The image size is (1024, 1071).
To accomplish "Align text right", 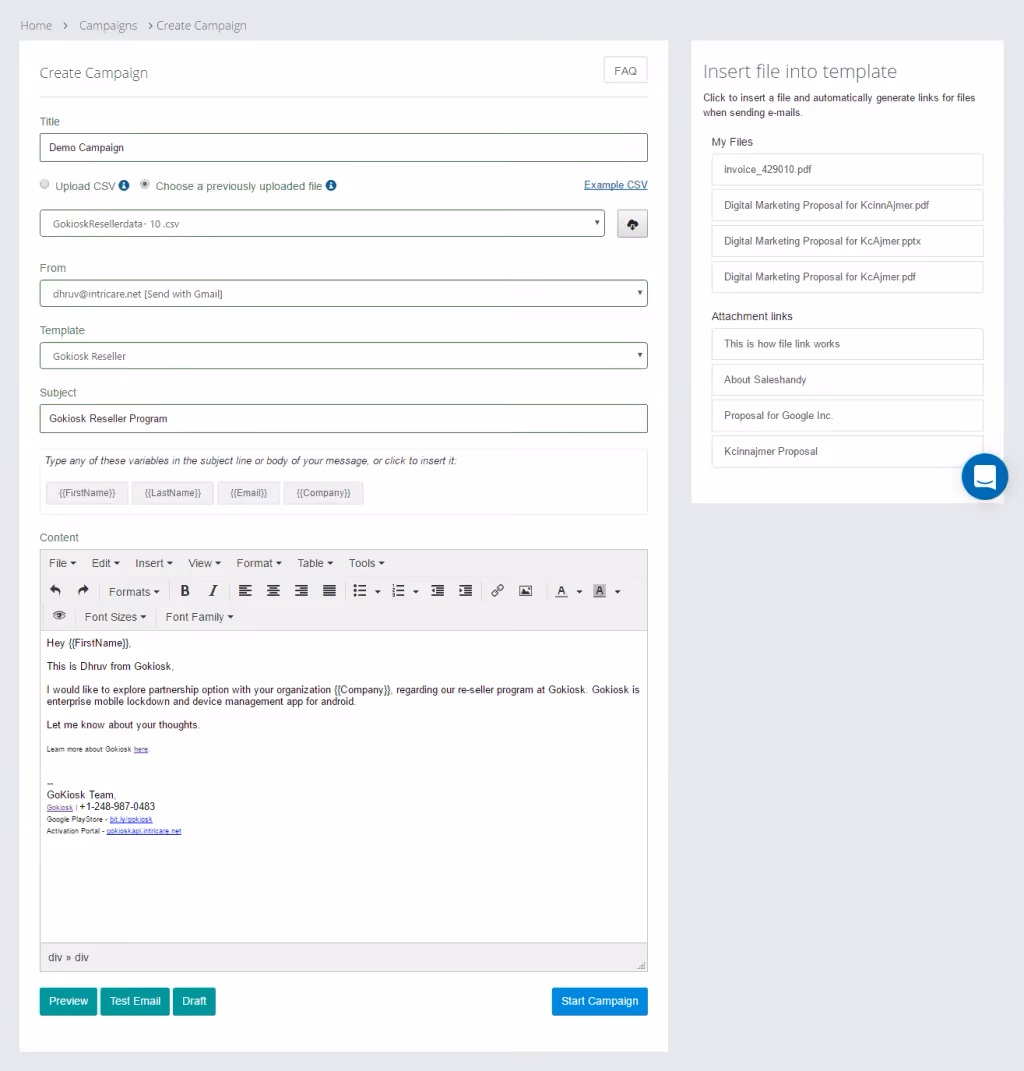I will coord(301,591).
